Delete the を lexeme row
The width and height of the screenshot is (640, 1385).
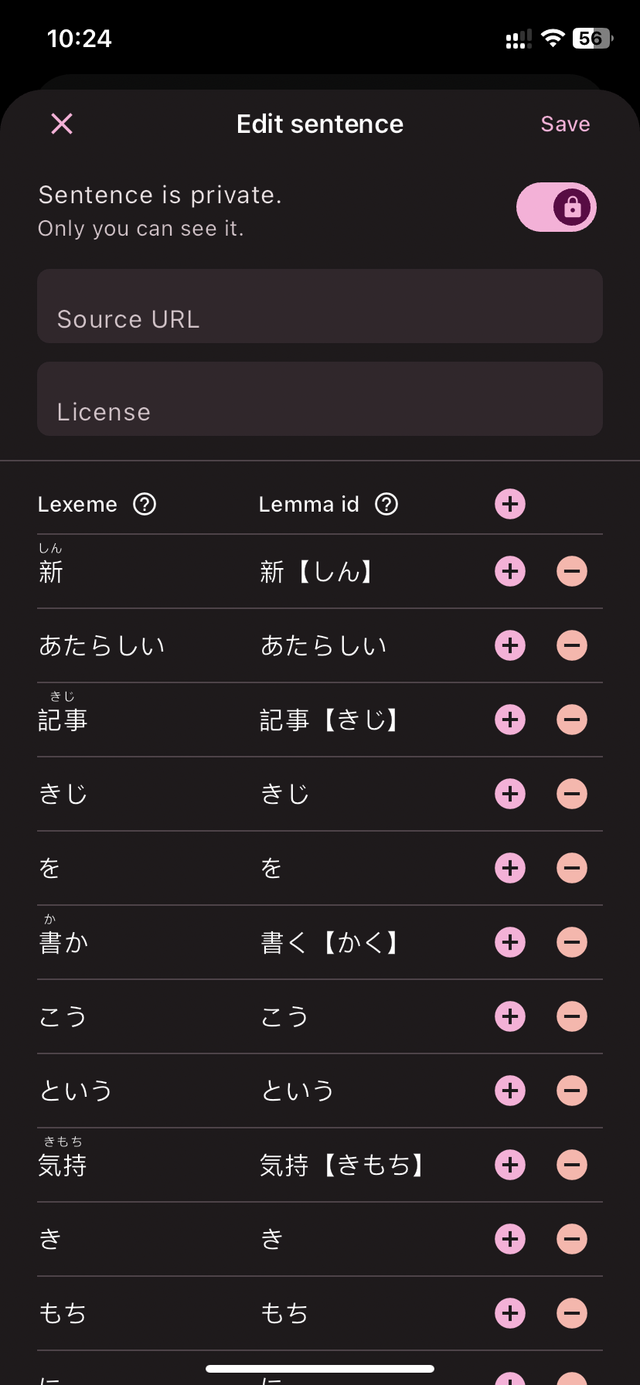572,868
